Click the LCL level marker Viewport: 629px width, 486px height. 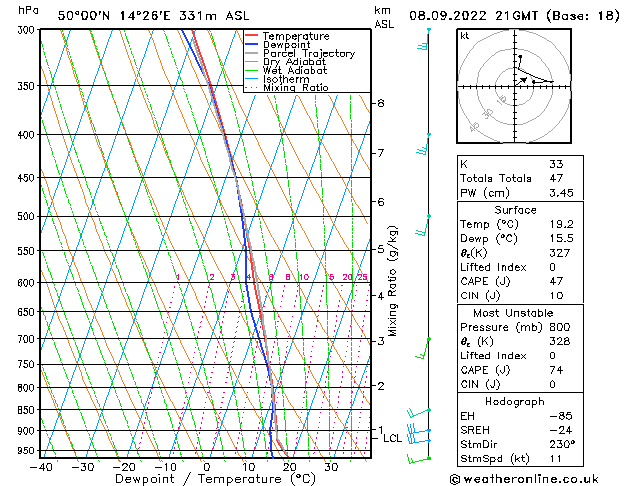[x=392, y=438]
